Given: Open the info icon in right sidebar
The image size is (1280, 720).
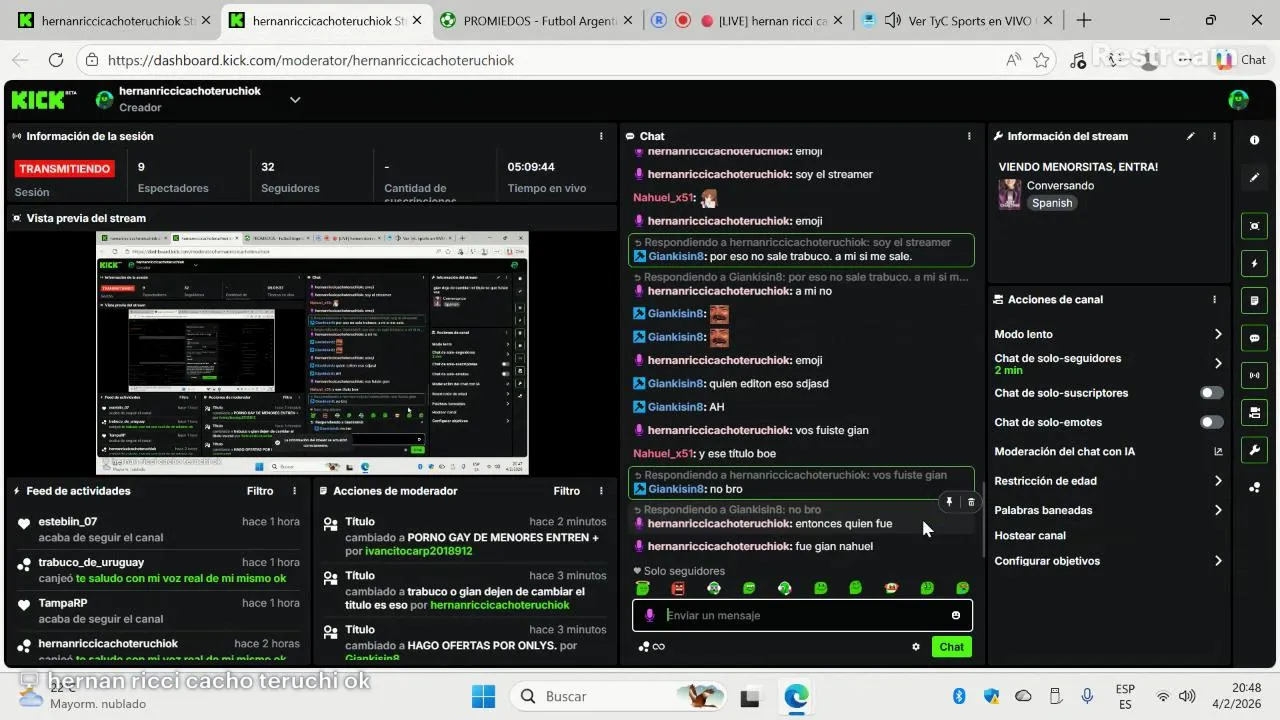Looking at the screenshot, I should point(1254,140).
